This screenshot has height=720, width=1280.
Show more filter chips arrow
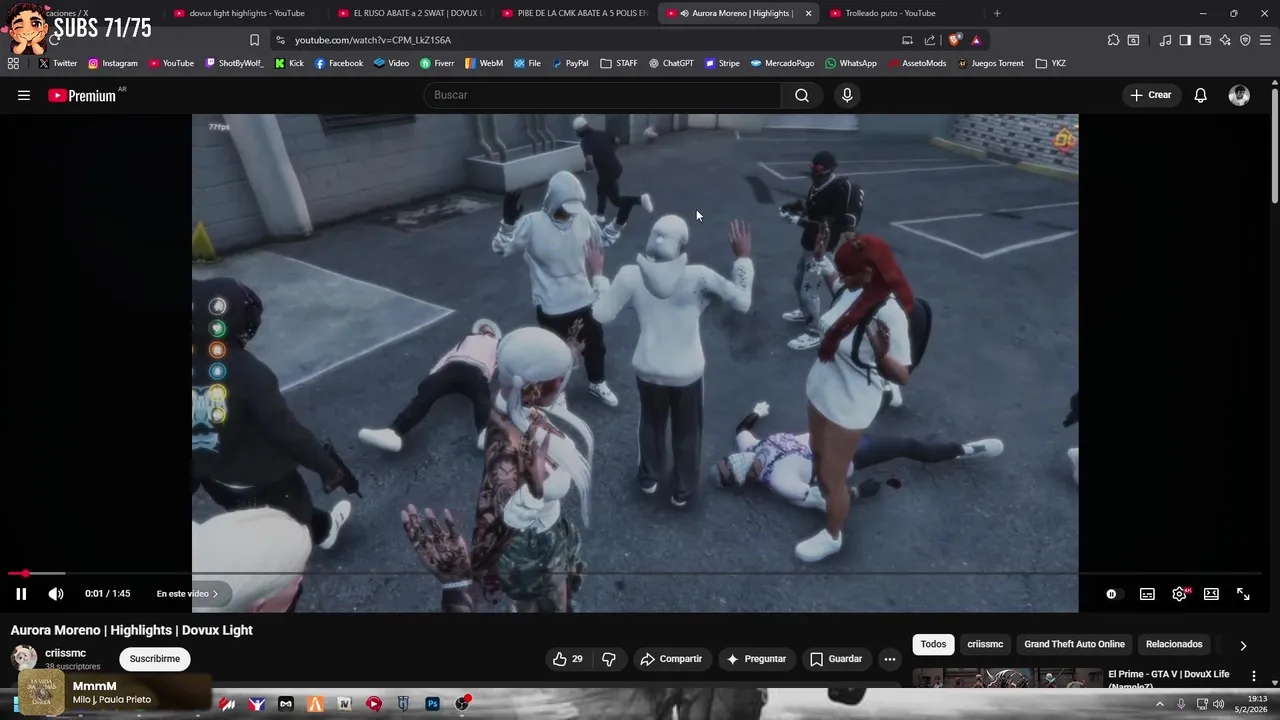1243,645
